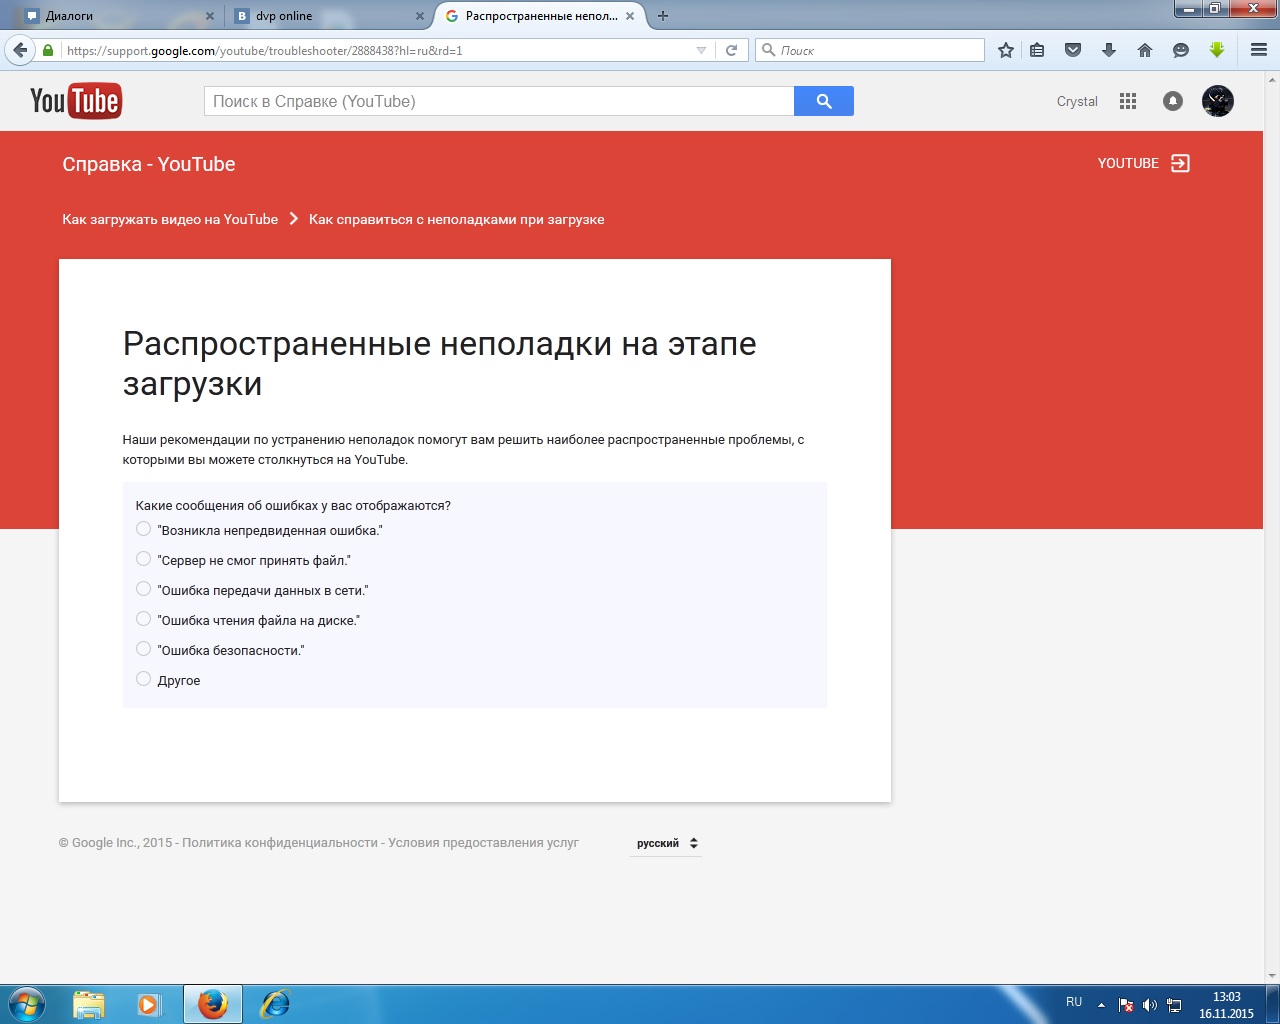This screenshot has height=1024, width=1280.
Task: Go to the Firefox home page icon
Action: pyautogui.click(x=1145, y=50)
